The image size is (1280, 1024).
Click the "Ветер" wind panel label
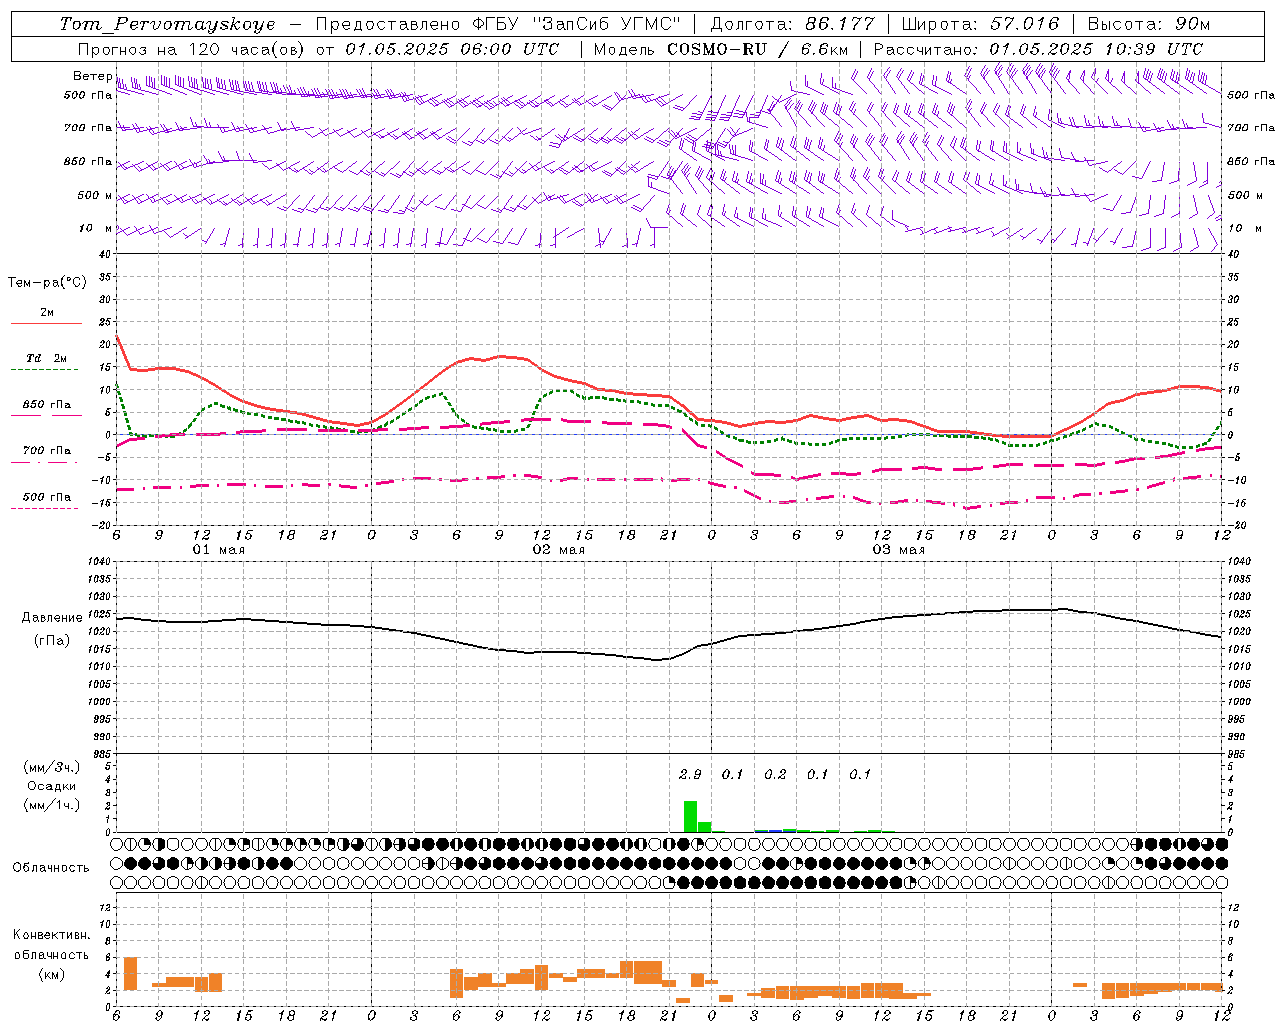93,76
